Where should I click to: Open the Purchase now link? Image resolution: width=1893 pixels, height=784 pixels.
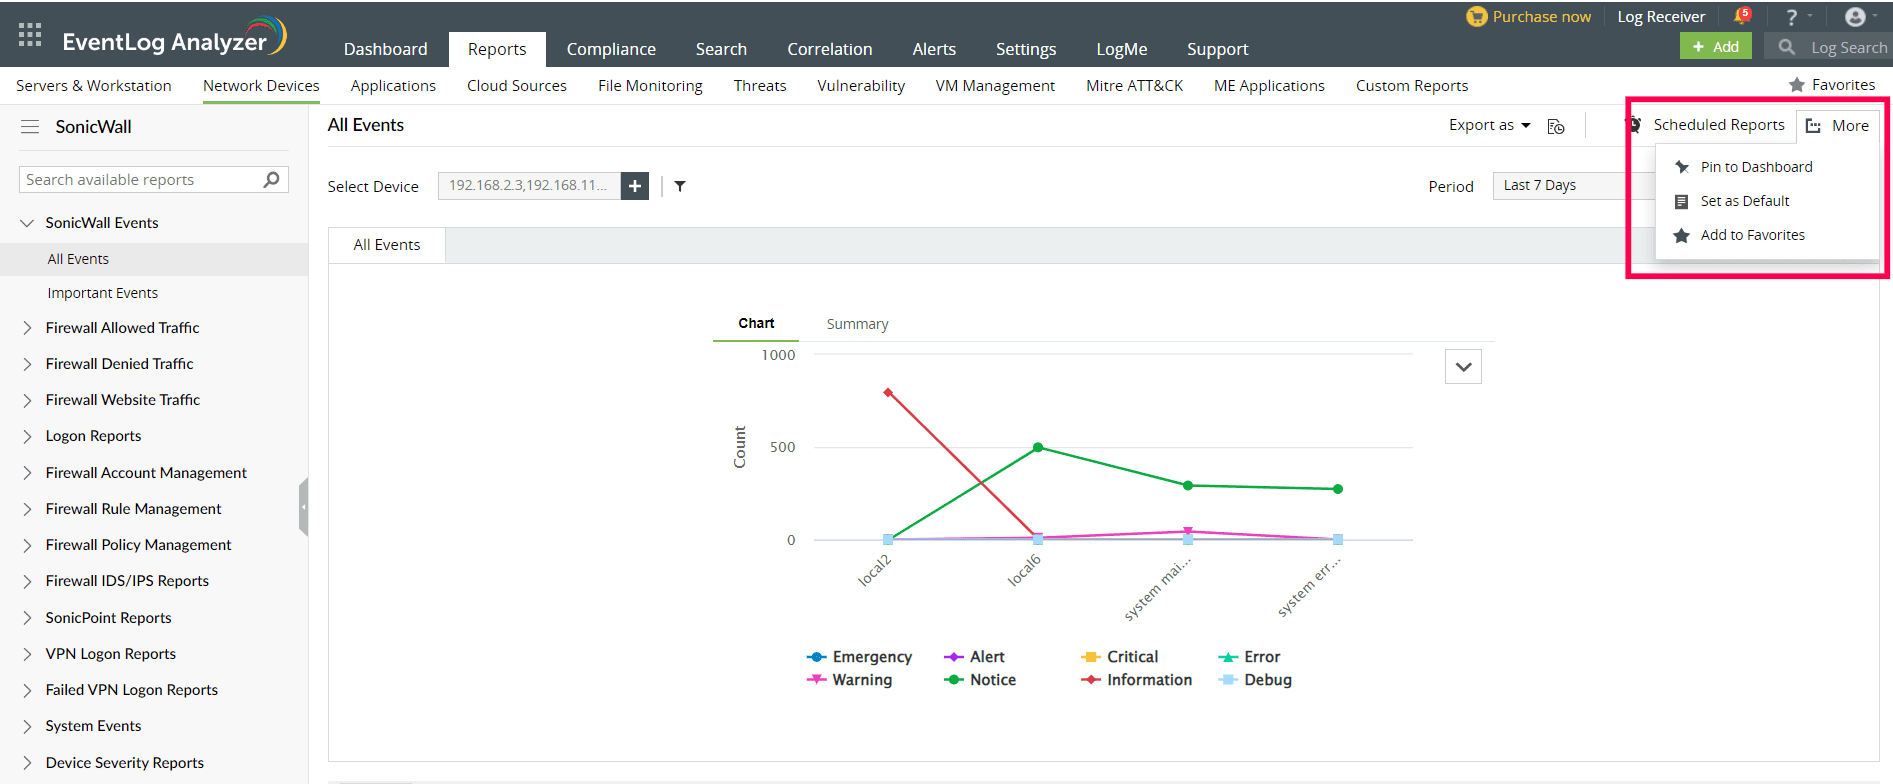click(1529, 17)
